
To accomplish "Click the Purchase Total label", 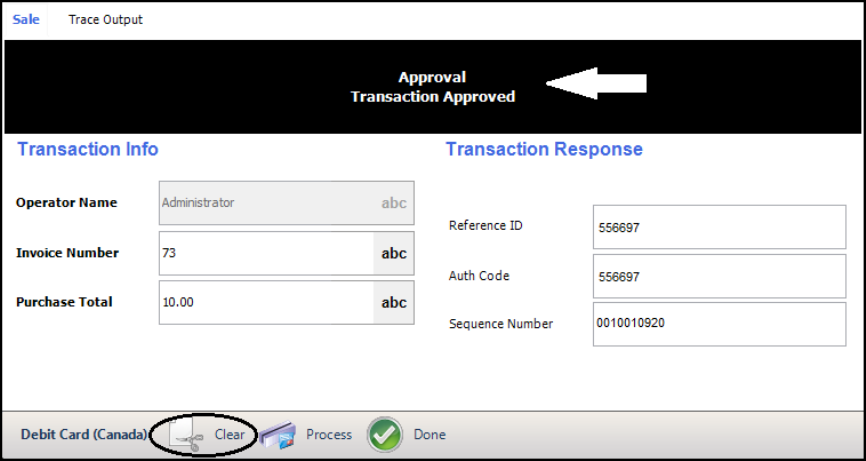I will [x=64, y=302].
